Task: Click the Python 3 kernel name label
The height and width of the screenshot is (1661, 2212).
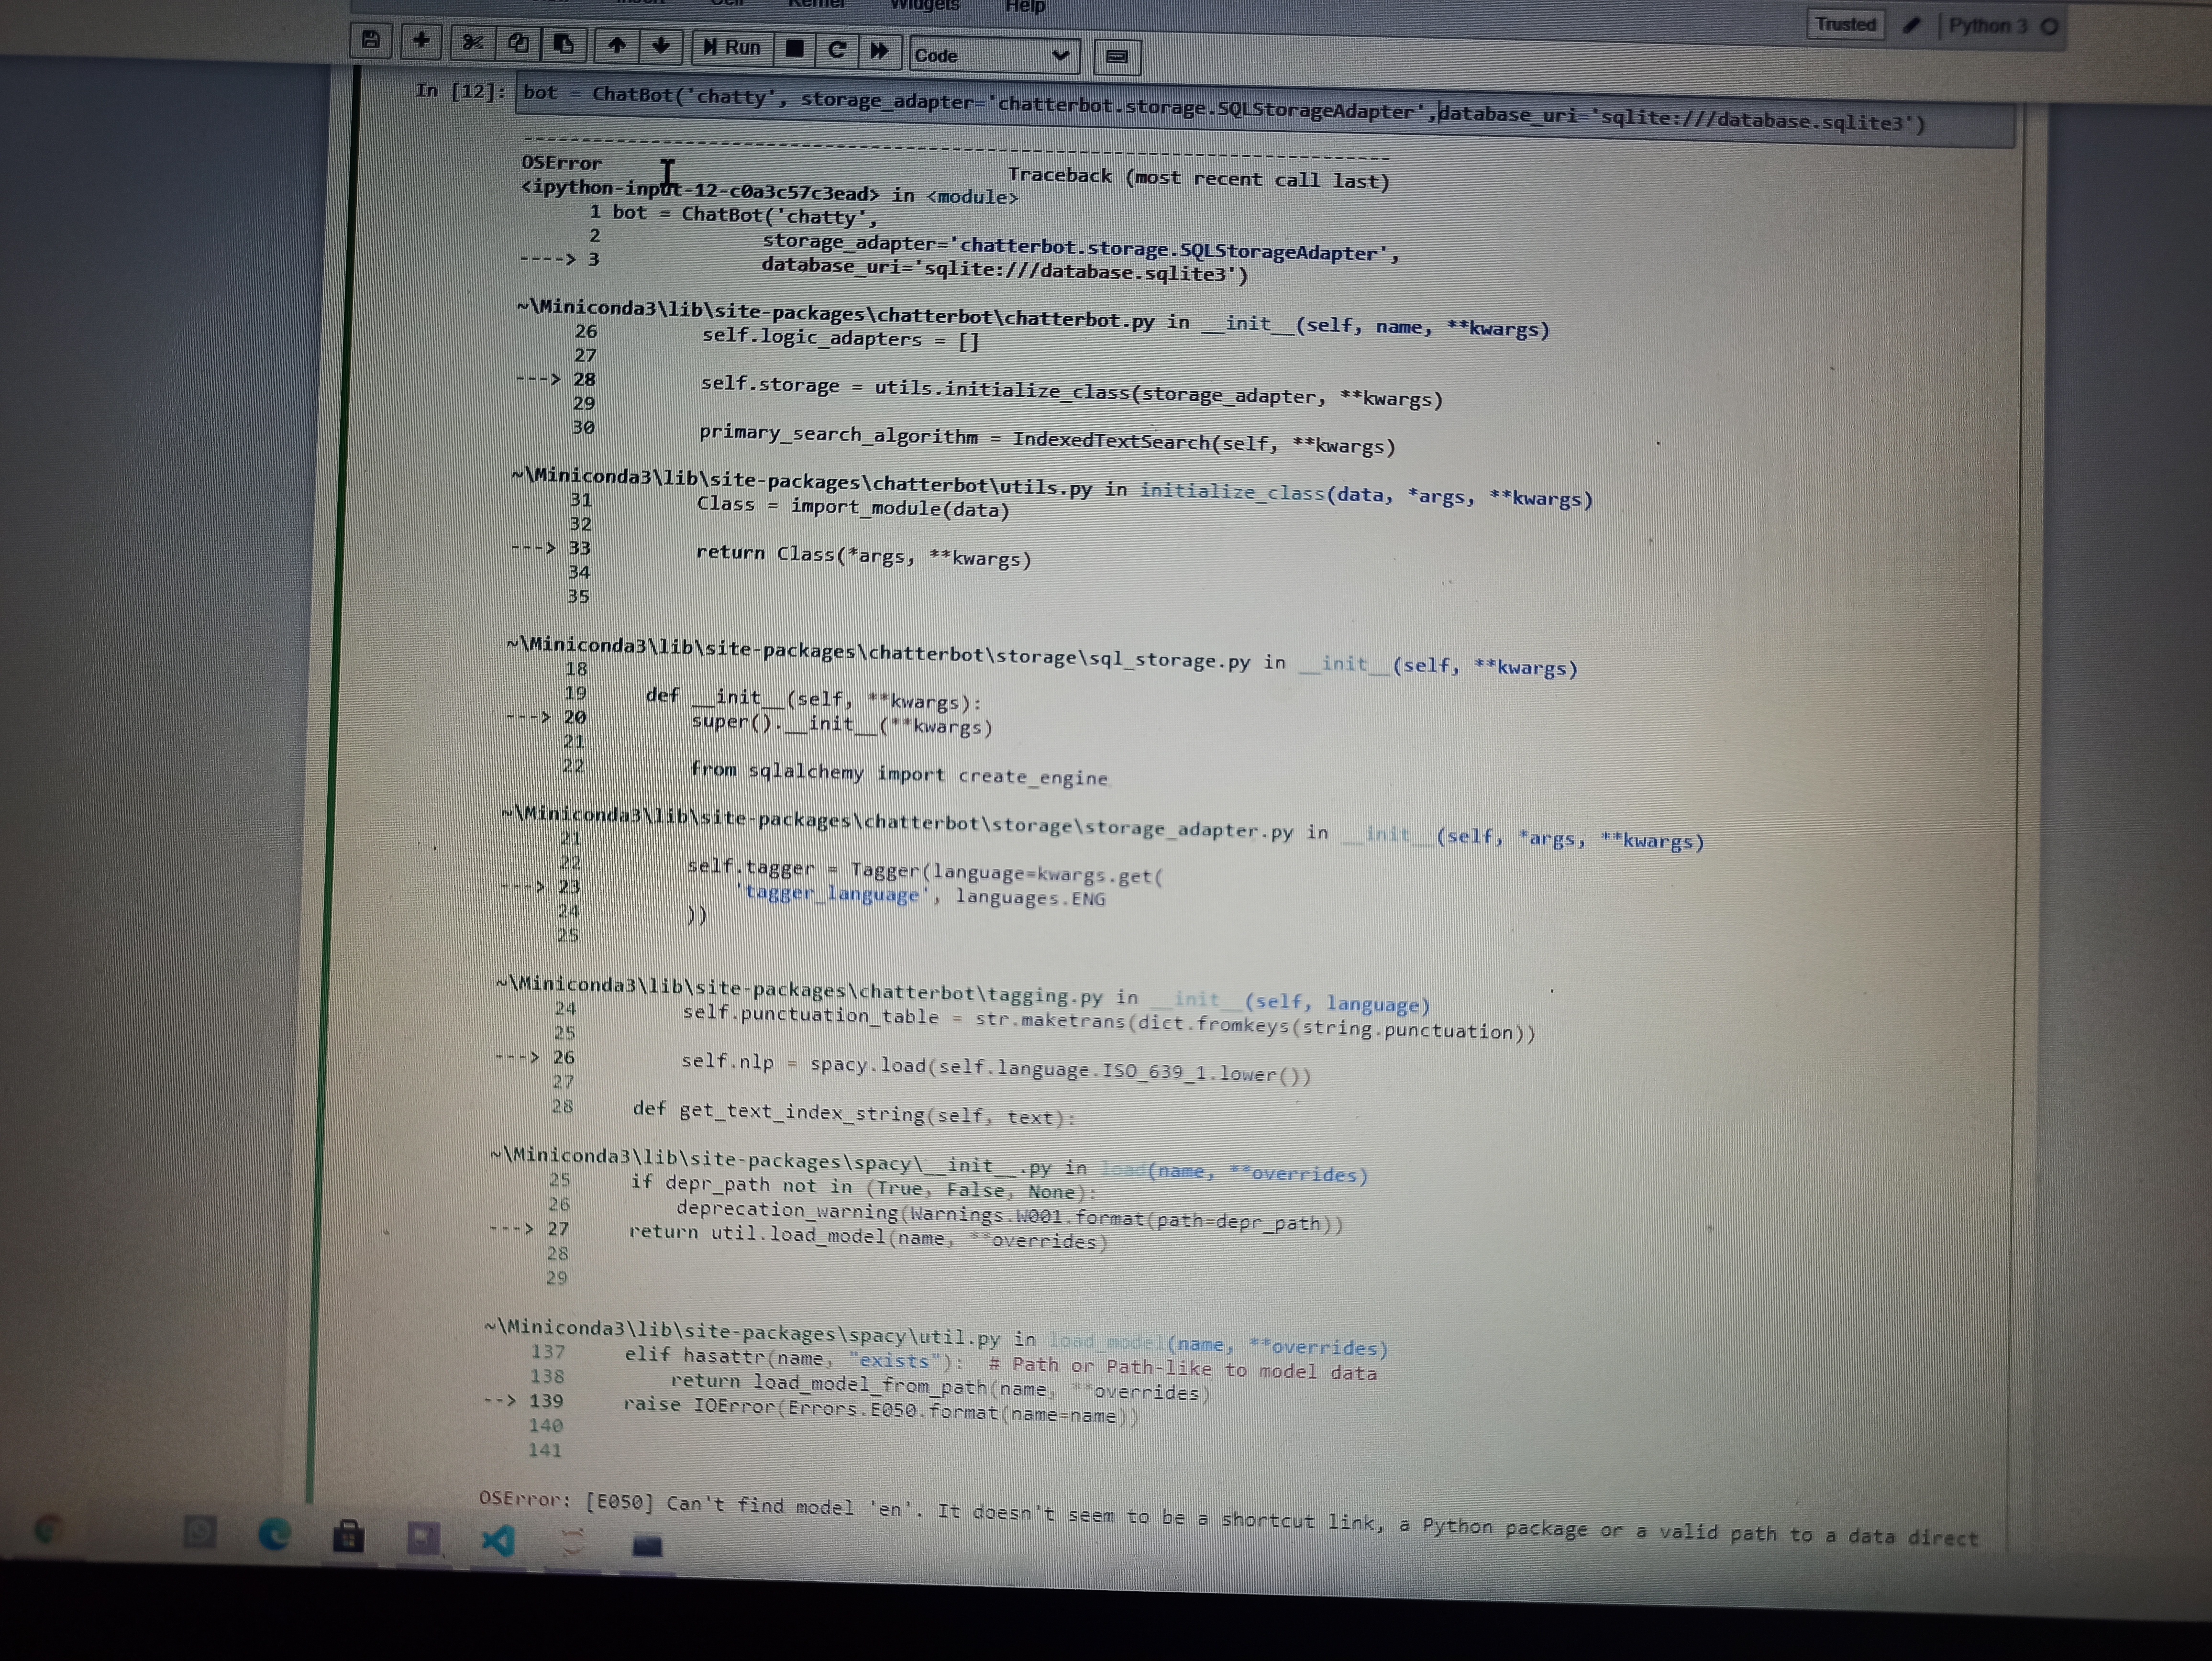Action: [1987, 25]
